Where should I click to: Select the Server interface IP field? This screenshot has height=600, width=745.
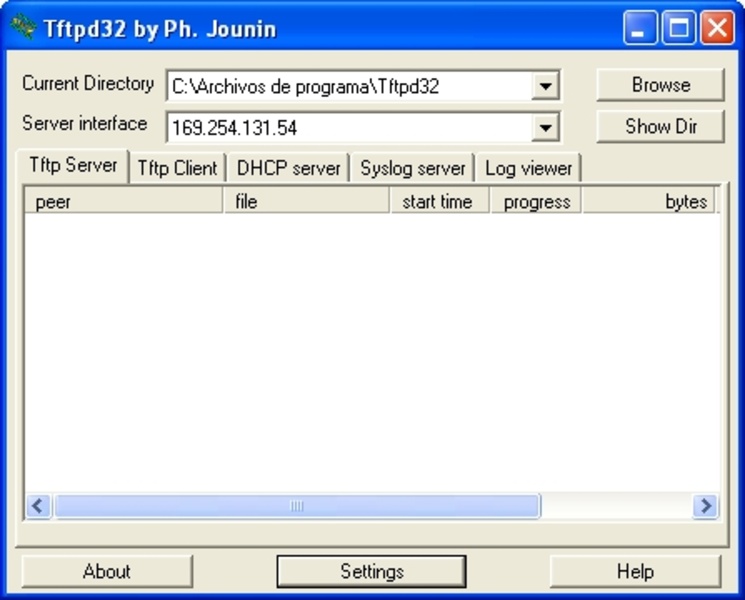[x=363, y=127]
